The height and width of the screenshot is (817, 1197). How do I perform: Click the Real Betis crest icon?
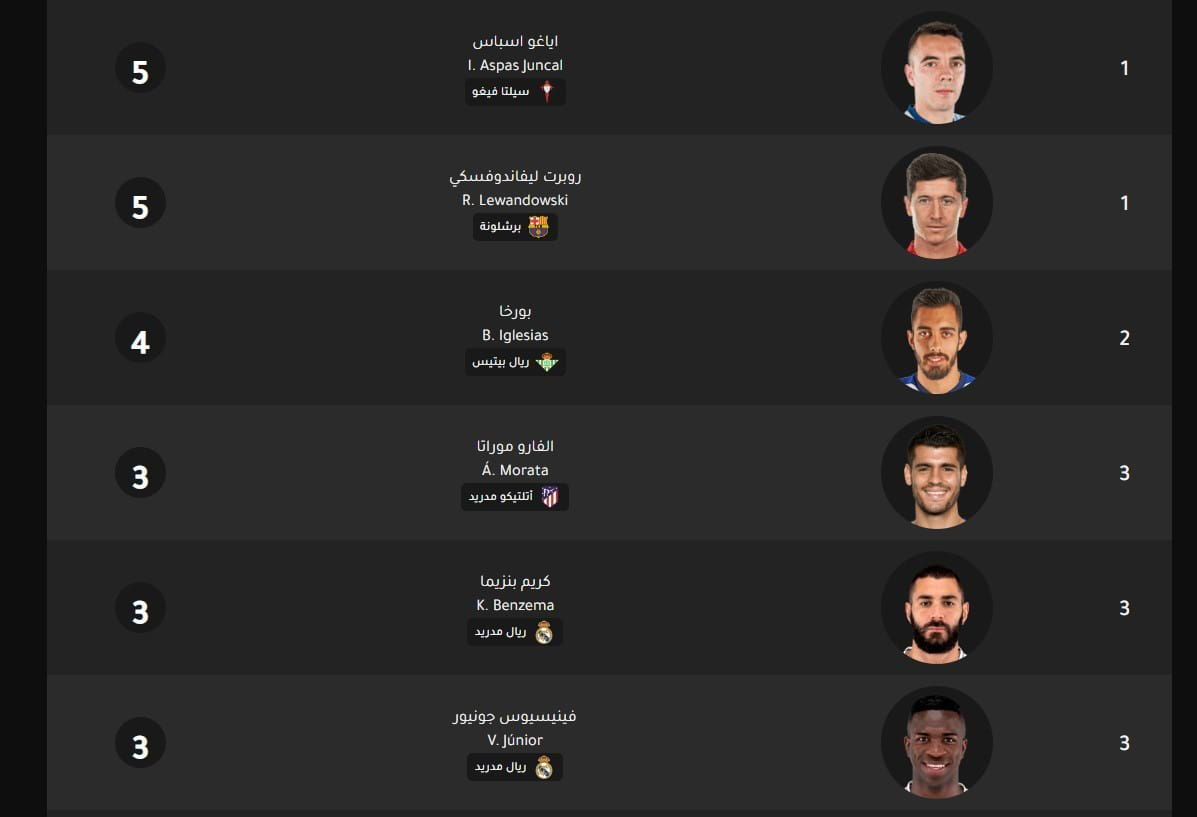coord(547,362)
